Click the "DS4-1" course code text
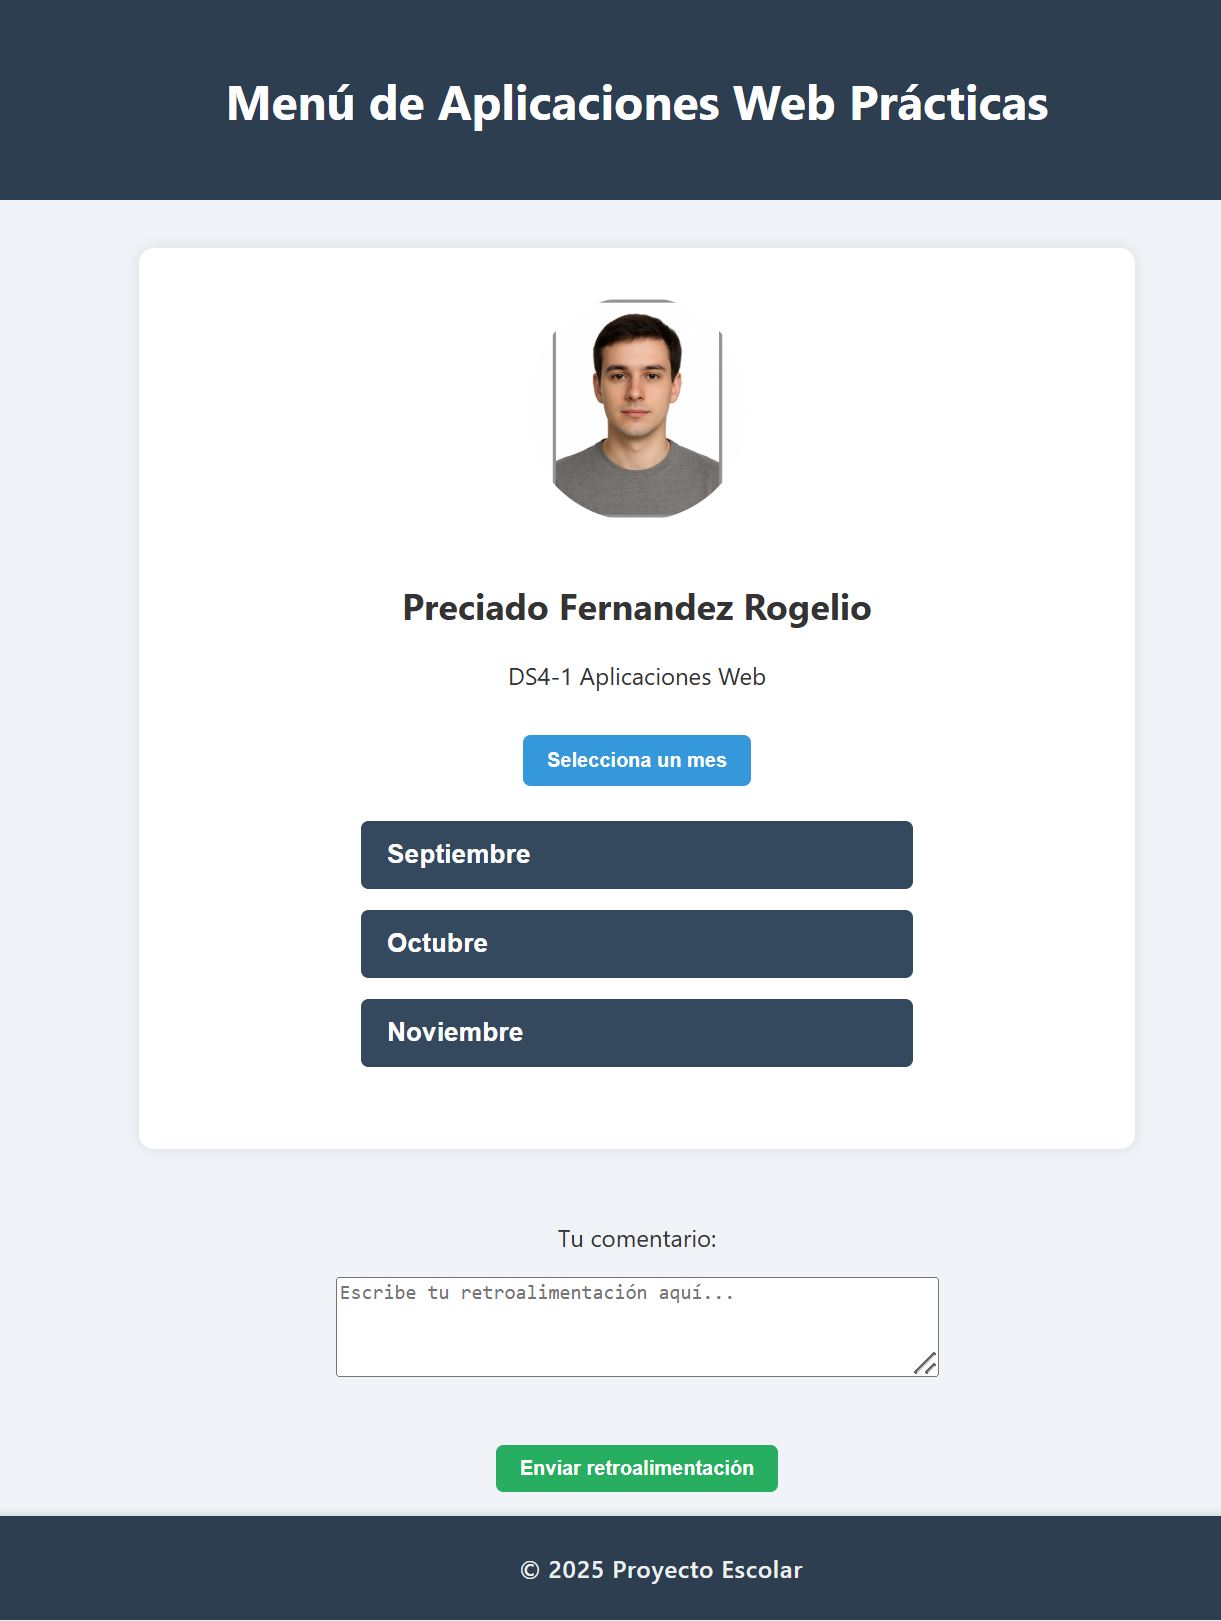 coord(540,677)
